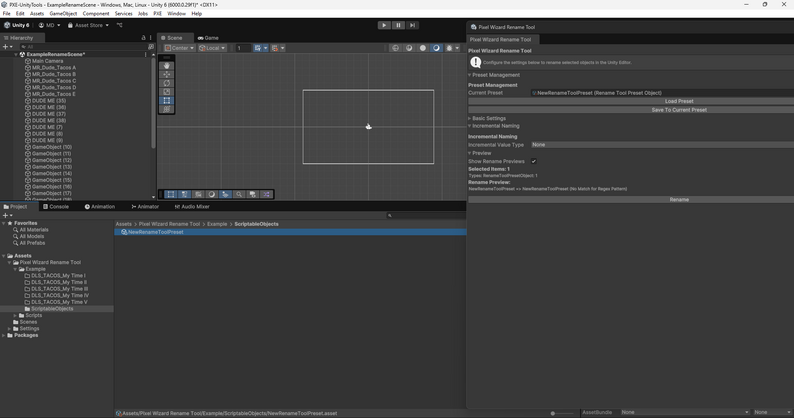This screenshot has height=418, width=794.
Task: Select the Hand view tool
Action: 167,66
